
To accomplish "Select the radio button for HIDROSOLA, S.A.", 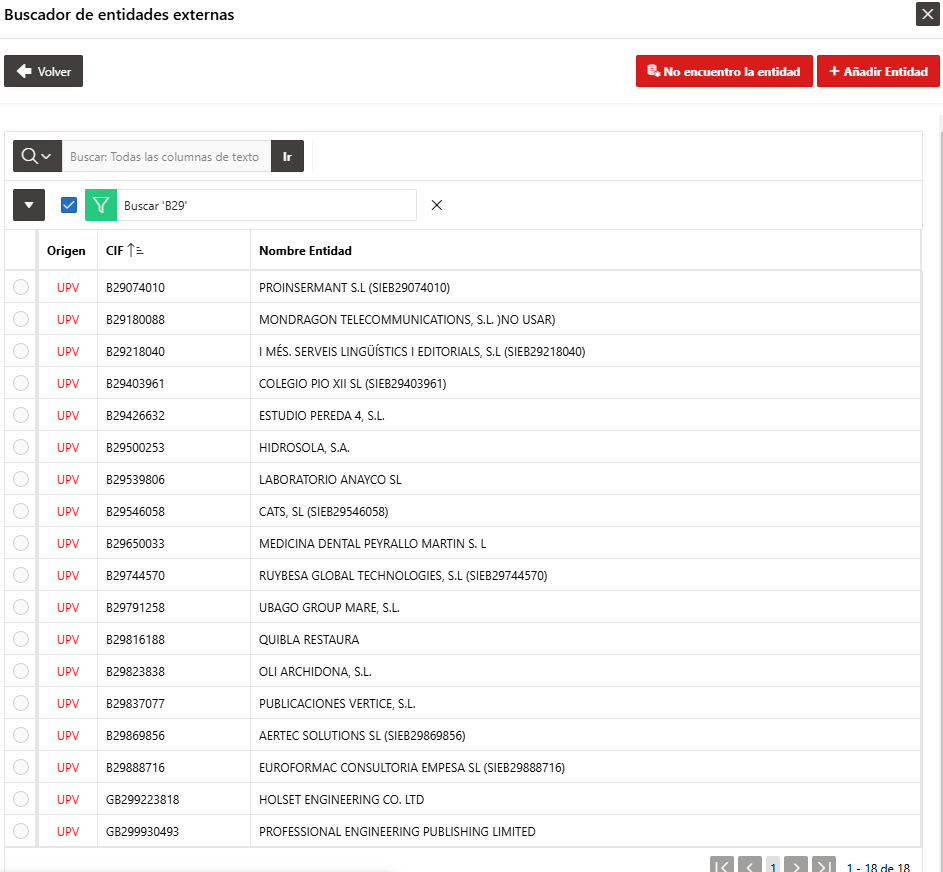I will point(21,447).
